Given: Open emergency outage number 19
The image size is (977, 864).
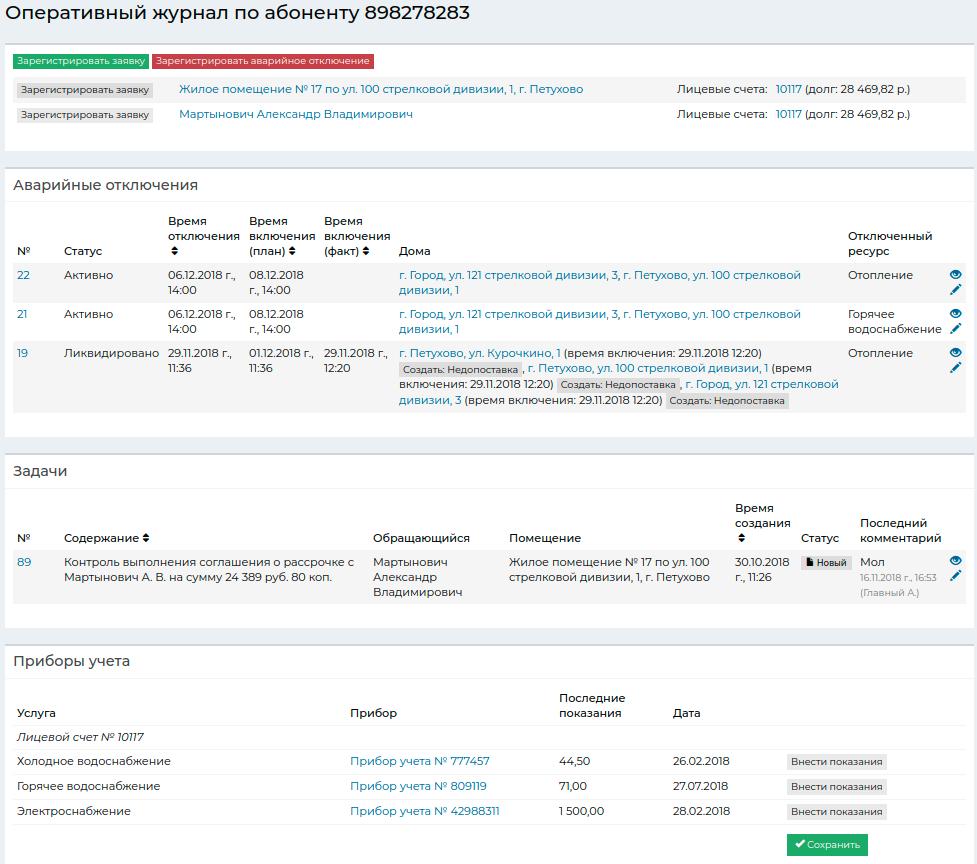Looking at the screenshot, I should point(22,353).
